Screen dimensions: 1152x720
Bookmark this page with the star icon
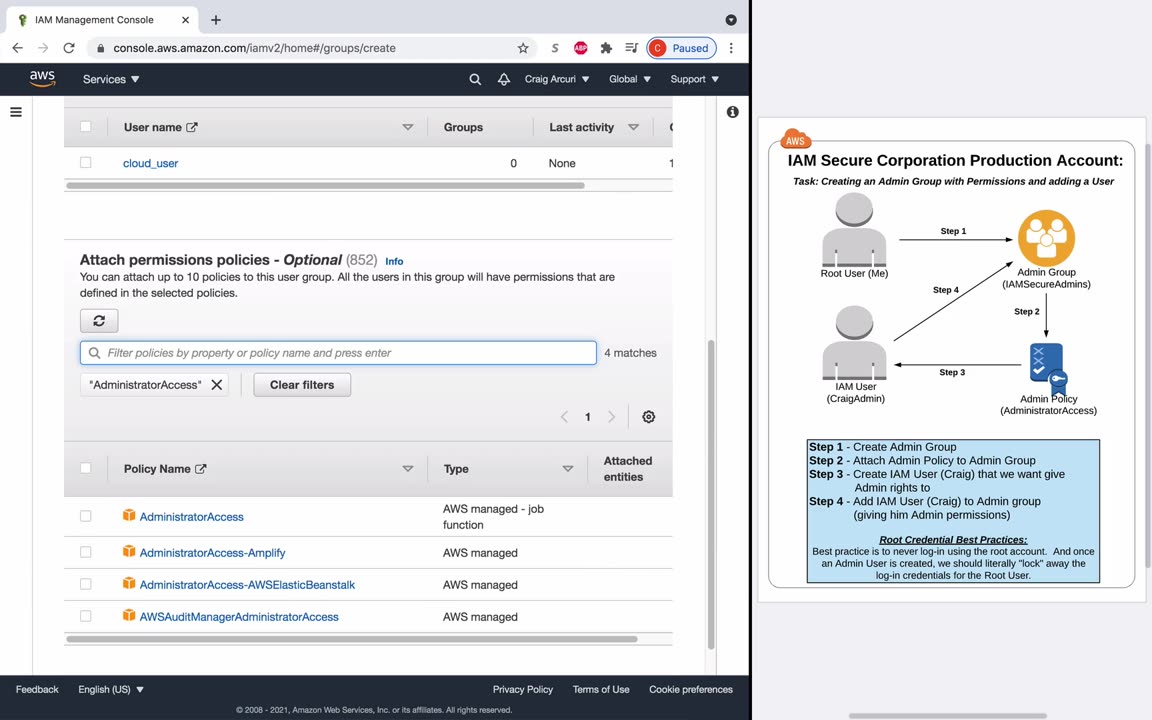click(x=523, y=48)
